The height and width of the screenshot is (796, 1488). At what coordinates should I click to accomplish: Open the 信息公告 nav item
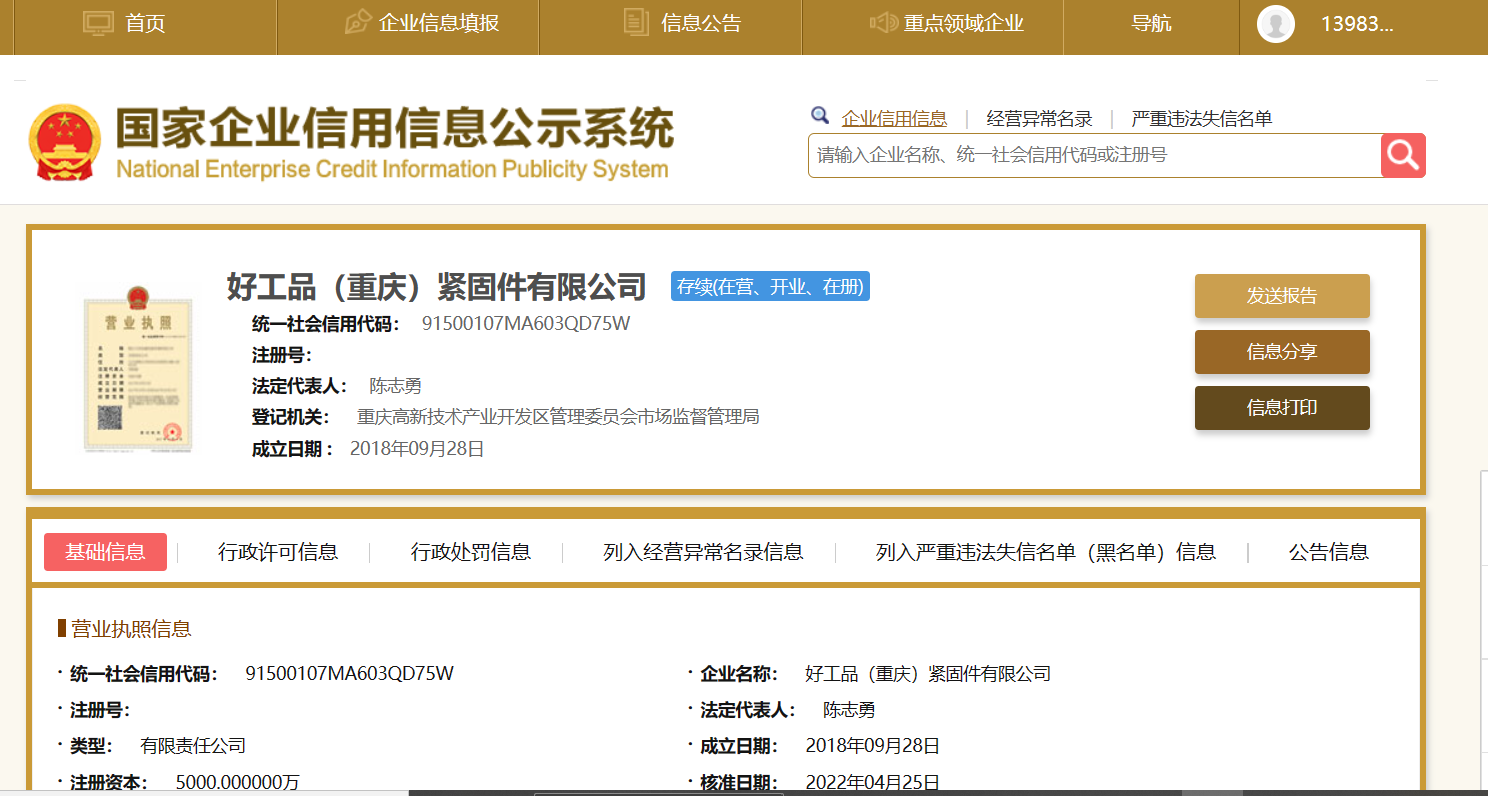(701, 23)
